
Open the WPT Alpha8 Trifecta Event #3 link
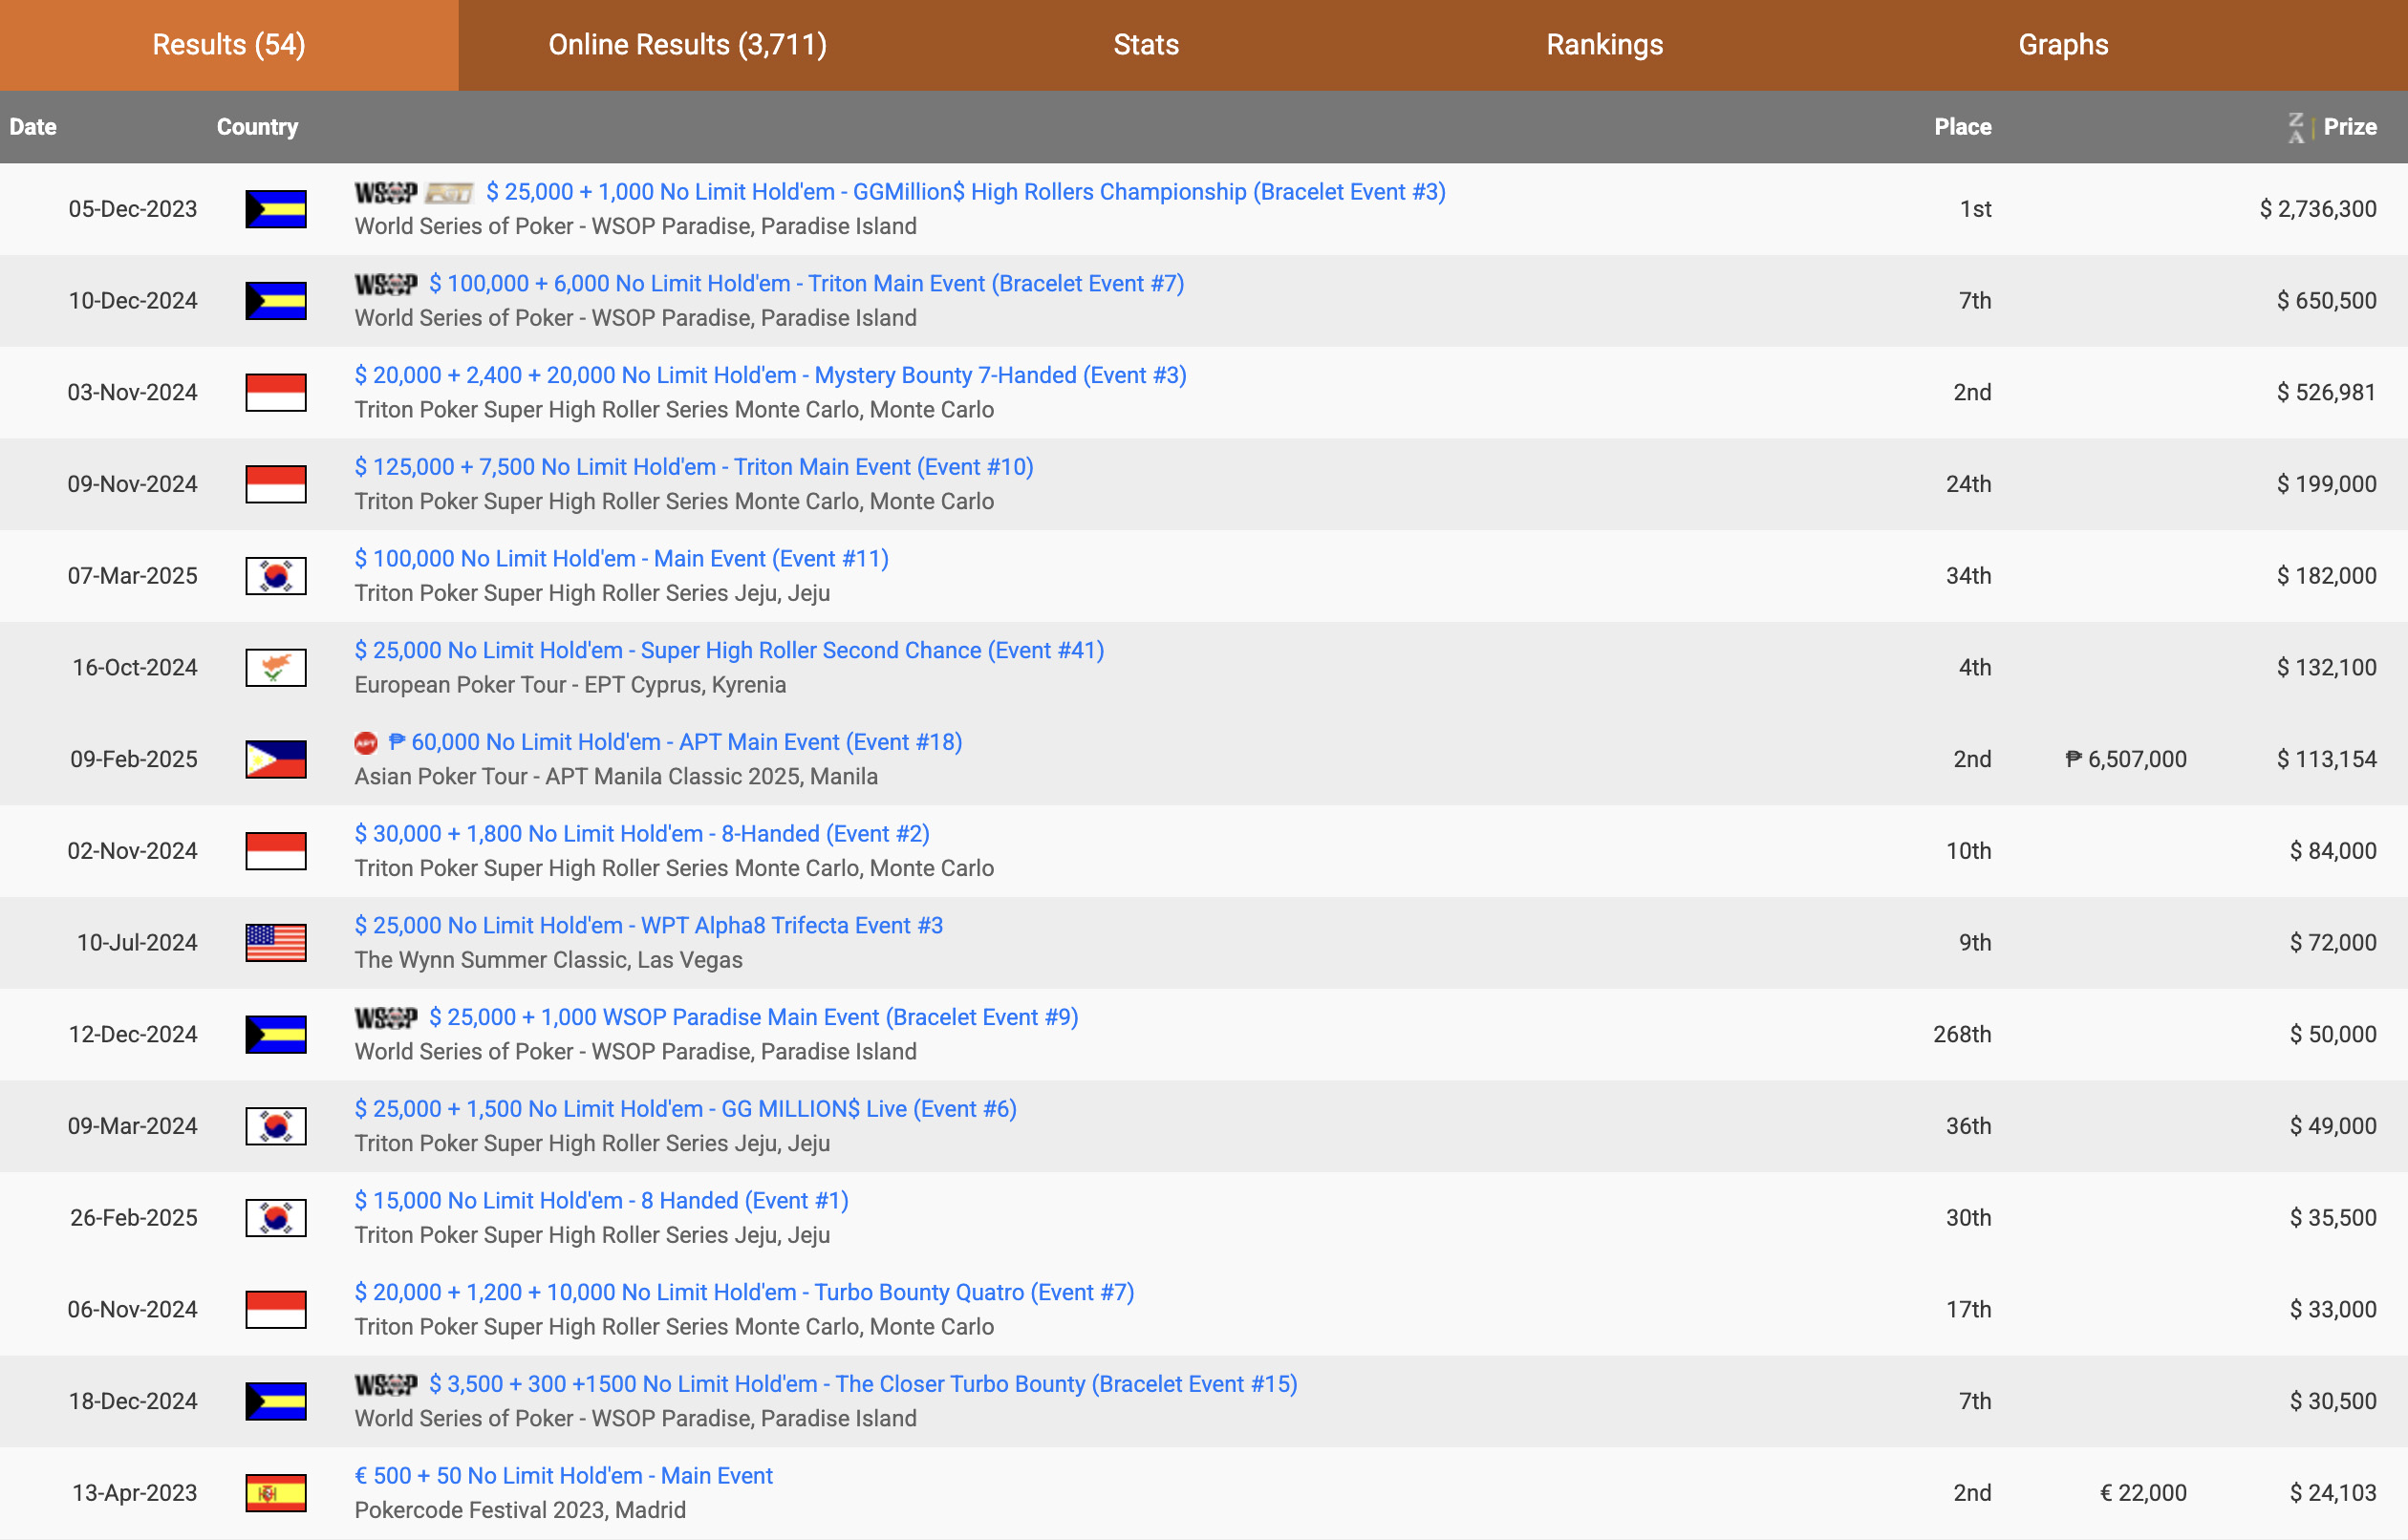648,926
